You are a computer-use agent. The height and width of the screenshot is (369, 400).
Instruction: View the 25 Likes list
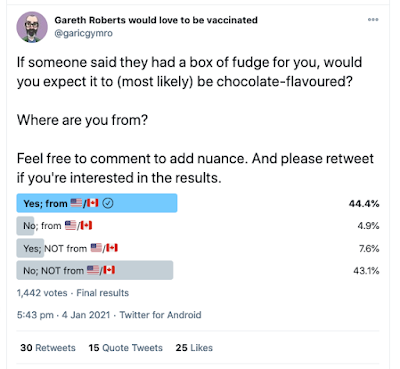[194, 348]
